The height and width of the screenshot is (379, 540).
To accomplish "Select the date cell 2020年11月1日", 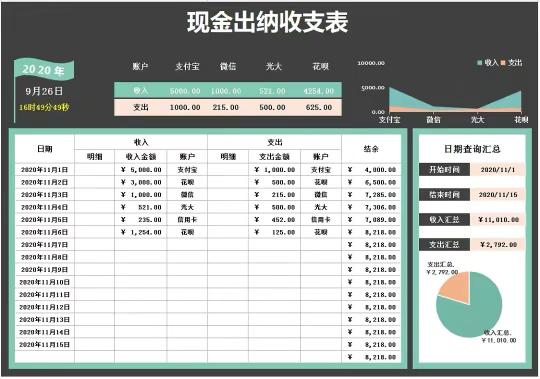I will click(x=45, y=170).
